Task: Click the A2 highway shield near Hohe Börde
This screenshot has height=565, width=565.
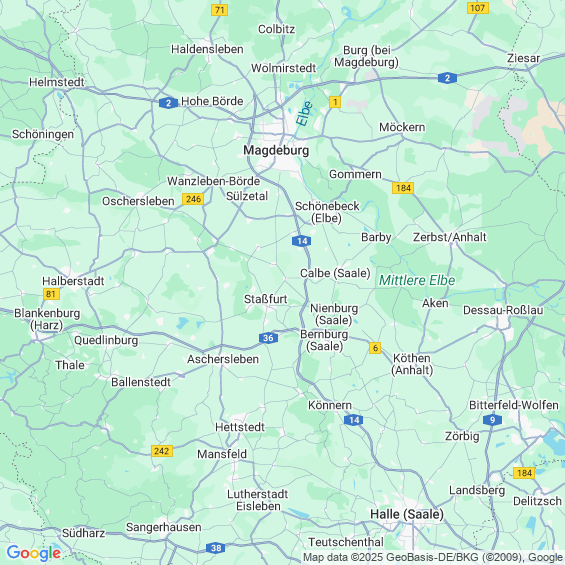Action: pos(168,103)
